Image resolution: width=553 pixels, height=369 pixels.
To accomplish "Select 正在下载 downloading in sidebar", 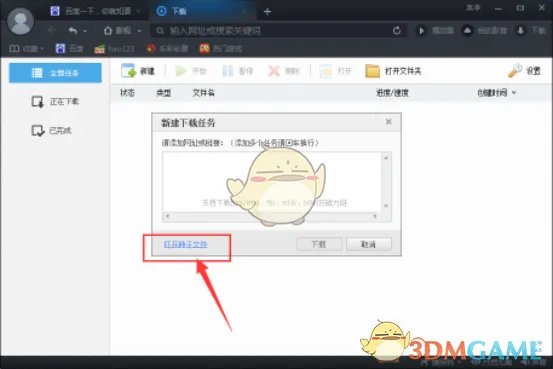I will pos(55,102).
